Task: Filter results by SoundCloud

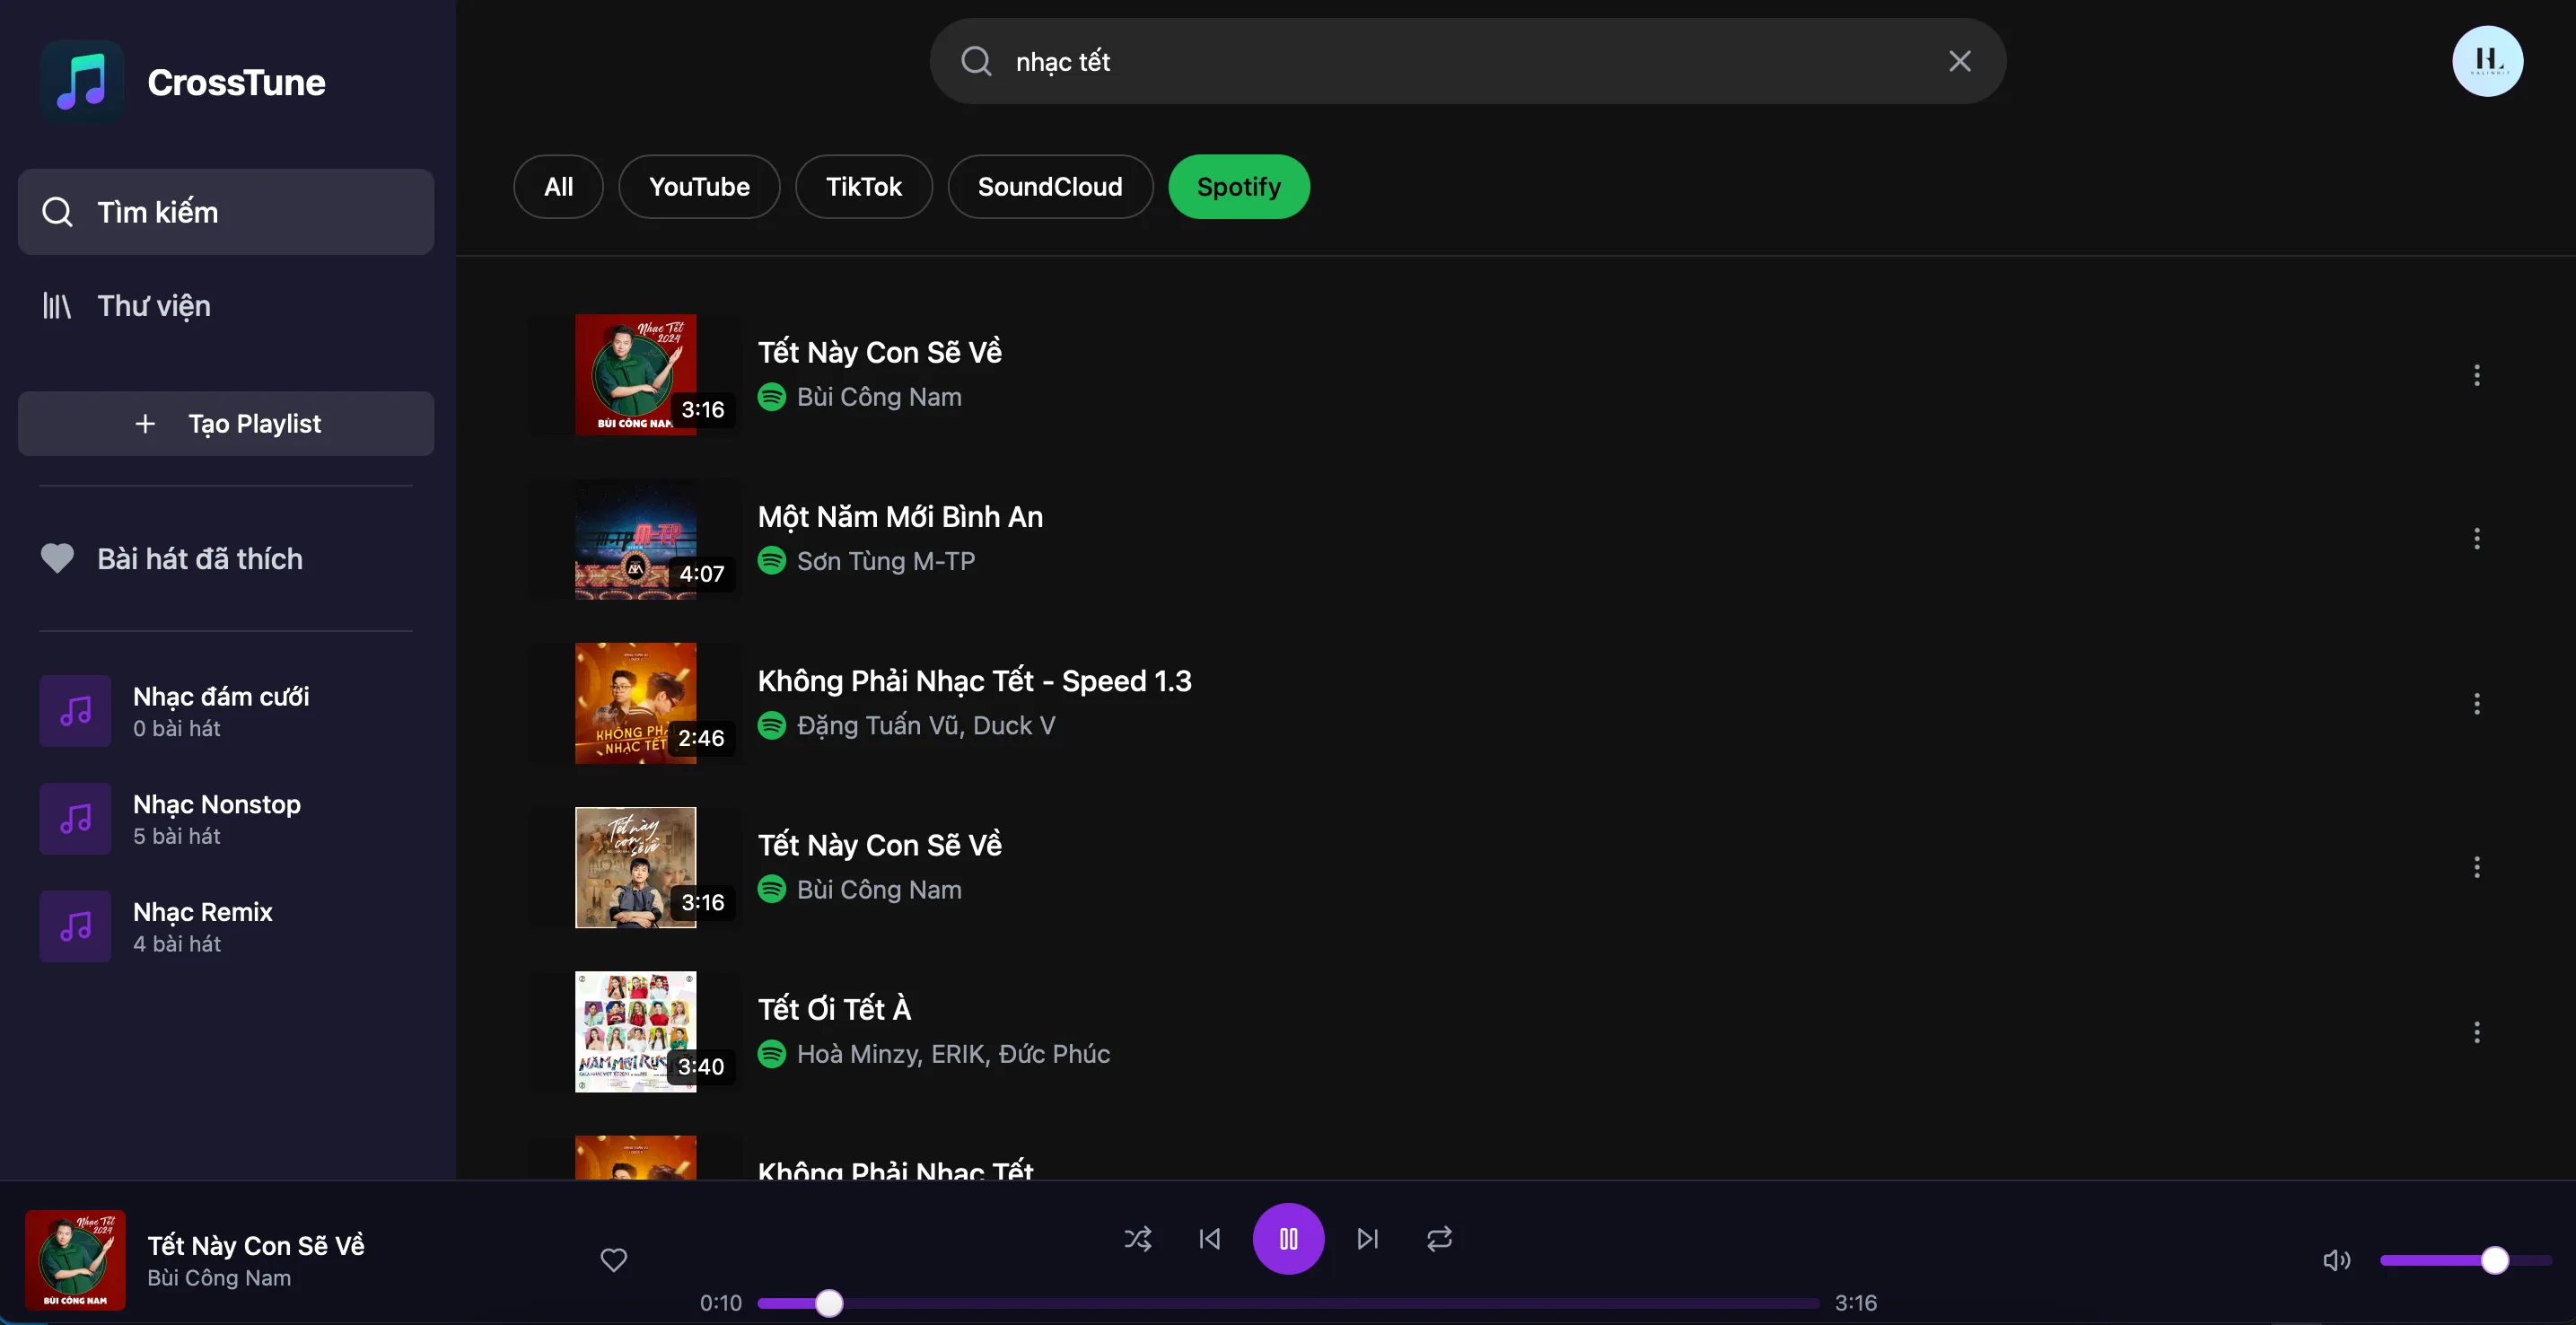Action: pyautogui.click(x=1049, y=187)
